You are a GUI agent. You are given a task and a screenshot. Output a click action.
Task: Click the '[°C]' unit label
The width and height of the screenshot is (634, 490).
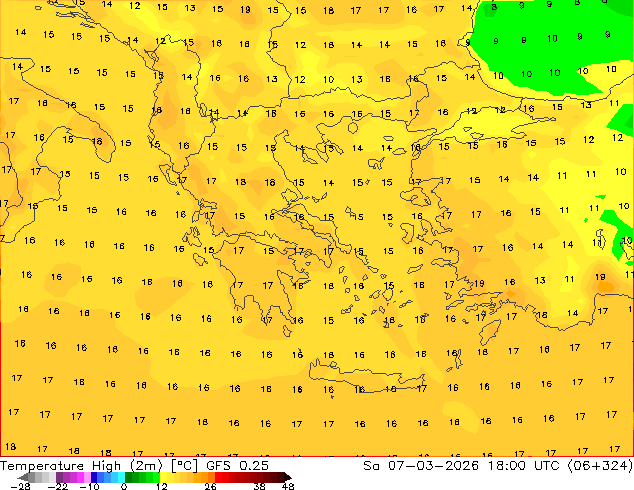tap(184, 466)
